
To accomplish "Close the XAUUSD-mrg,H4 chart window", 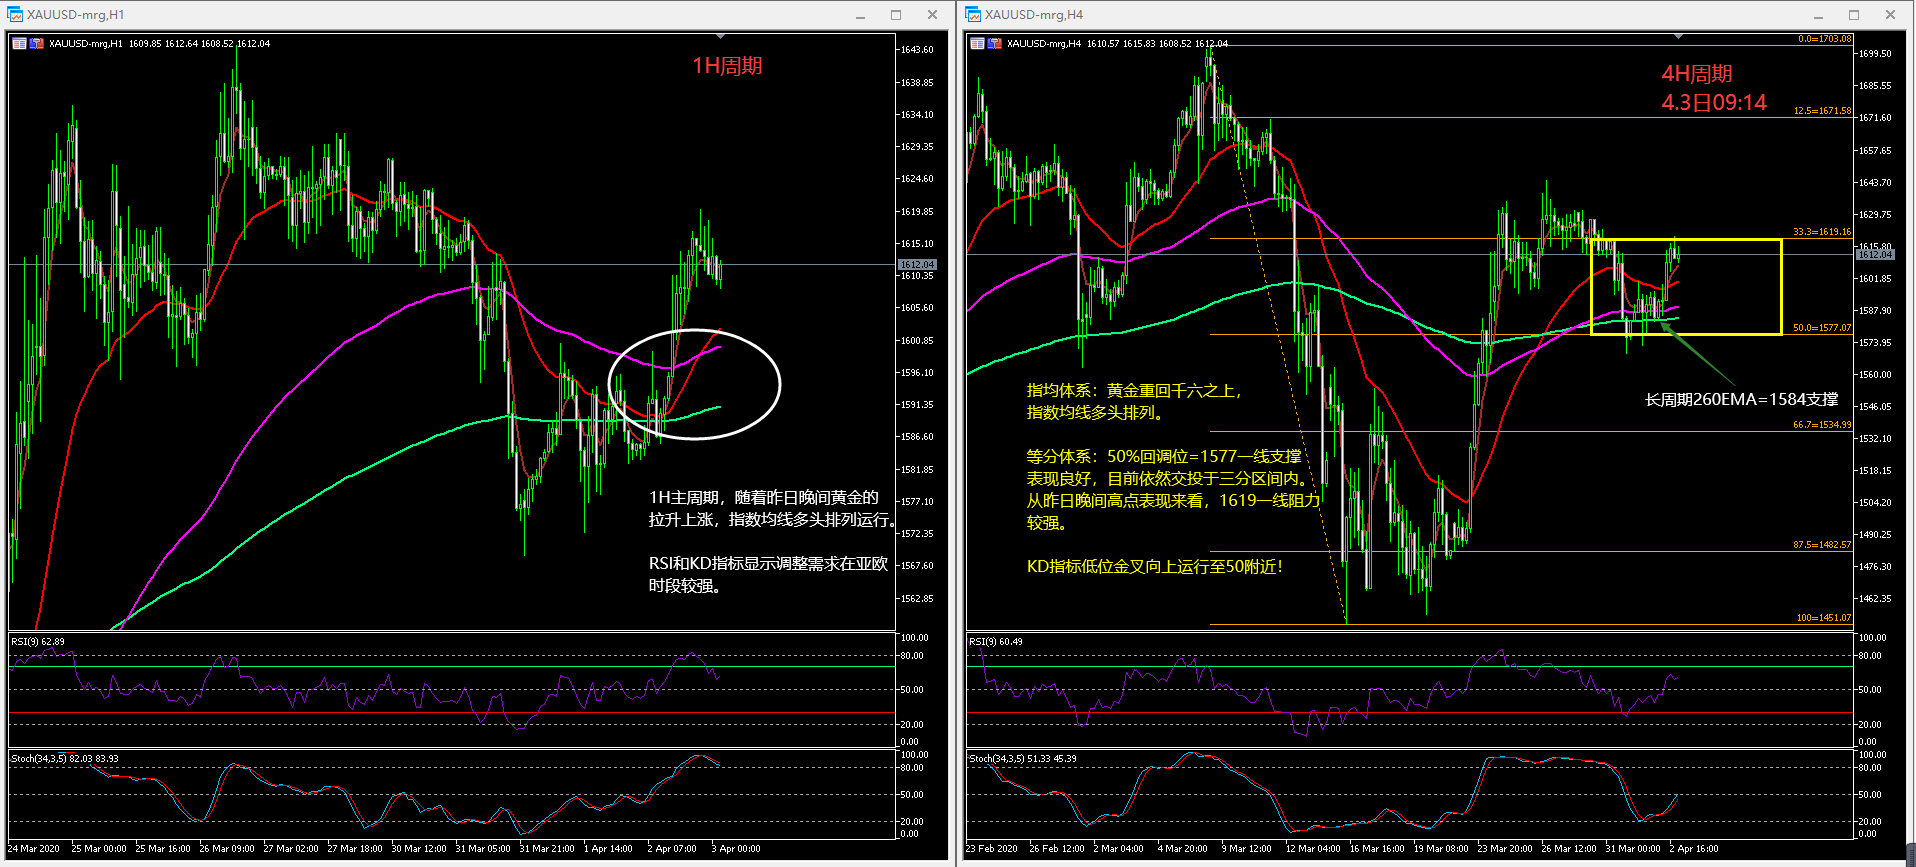I will coord(1890,15).
